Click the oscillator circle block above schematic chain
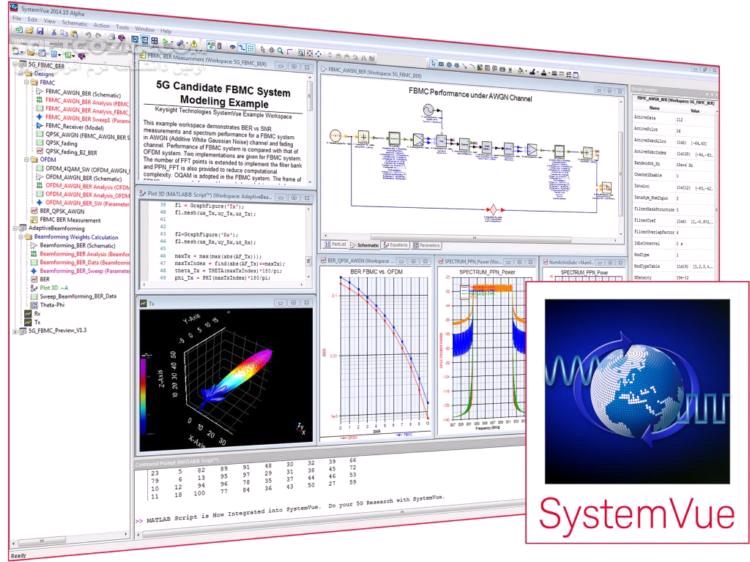 click(428, 110)
